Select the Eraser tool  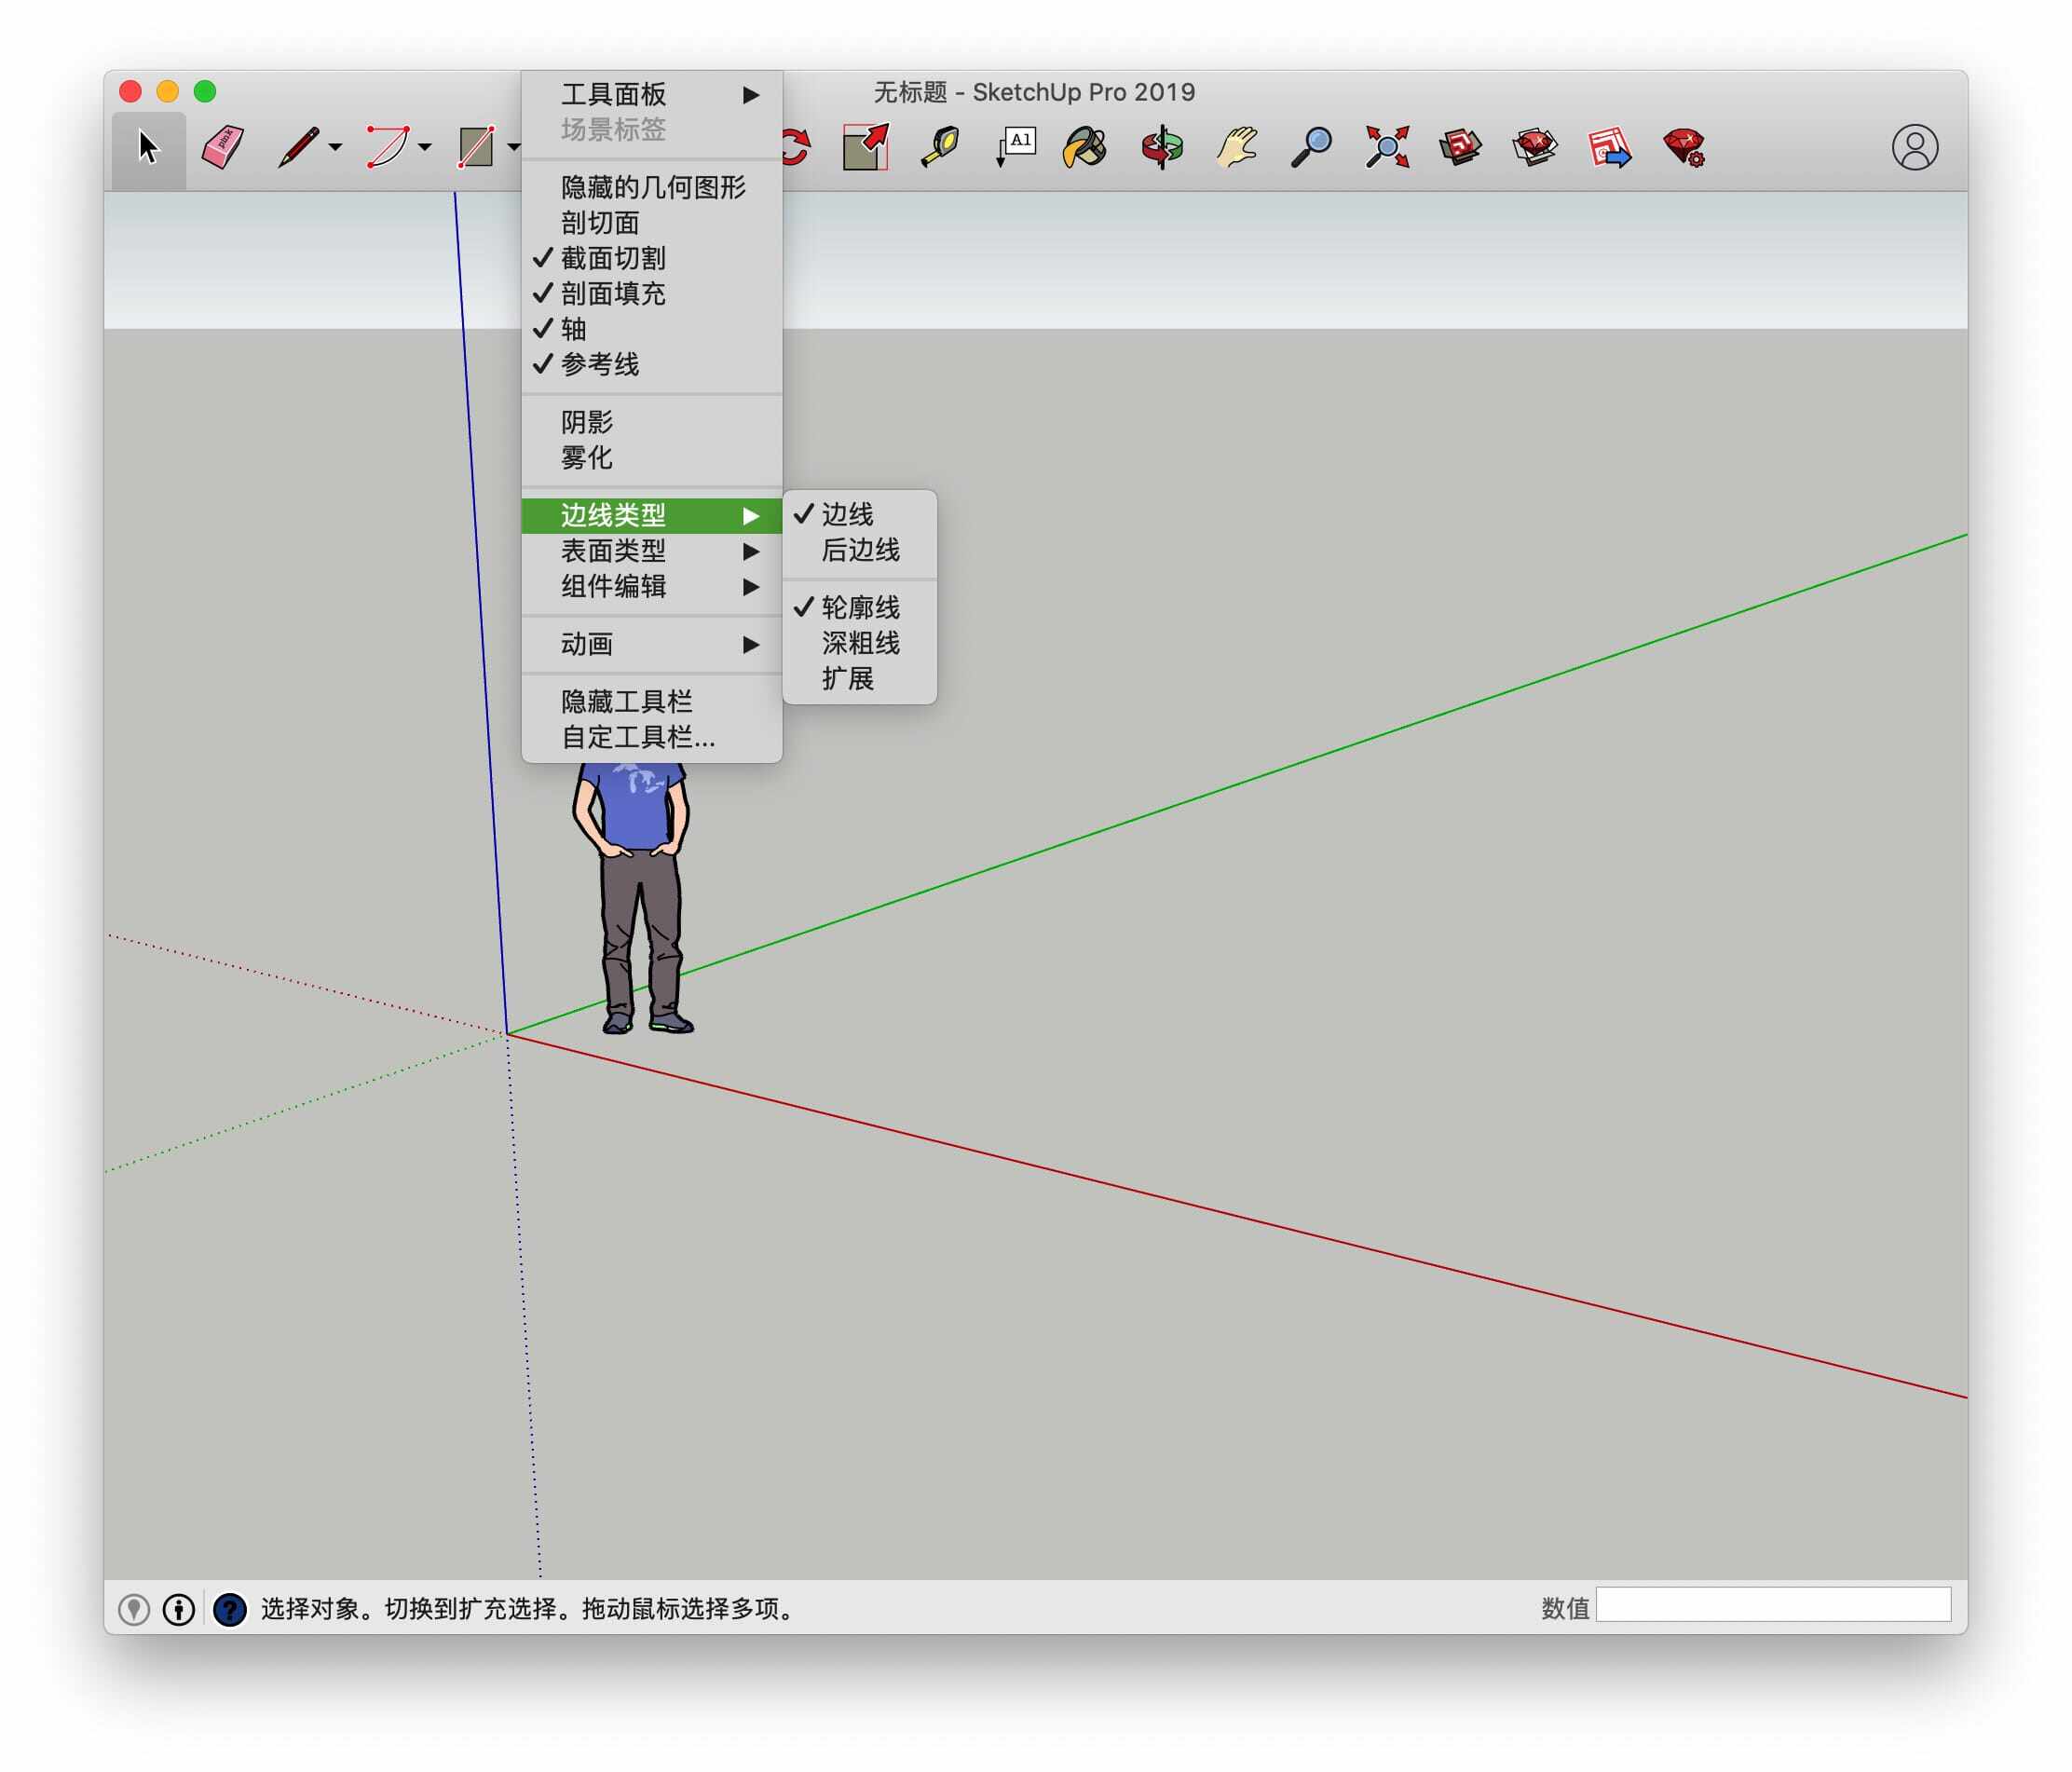point(222,148)
